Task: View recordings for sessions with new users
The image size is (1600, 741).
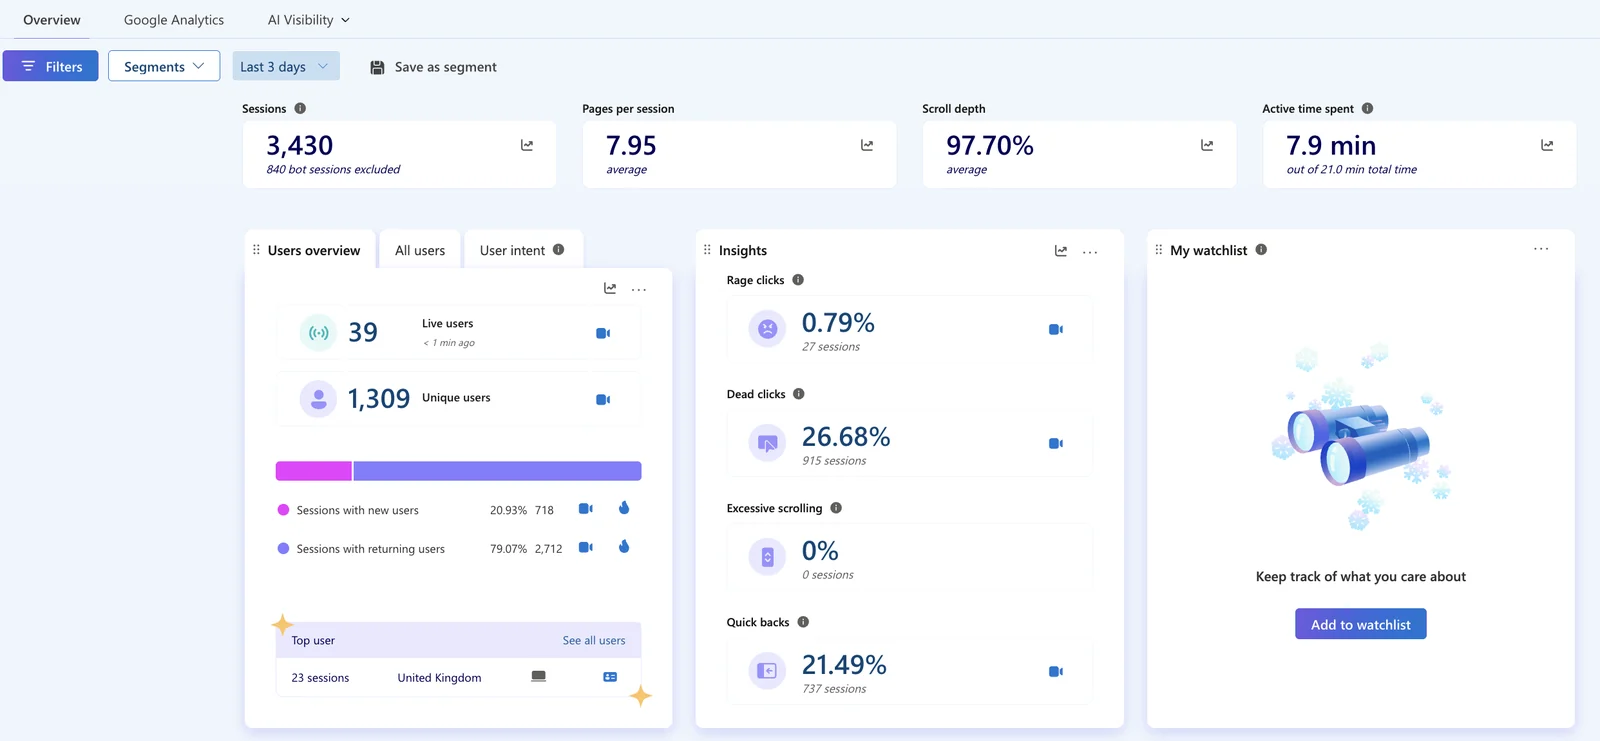Action: point(586,509)
